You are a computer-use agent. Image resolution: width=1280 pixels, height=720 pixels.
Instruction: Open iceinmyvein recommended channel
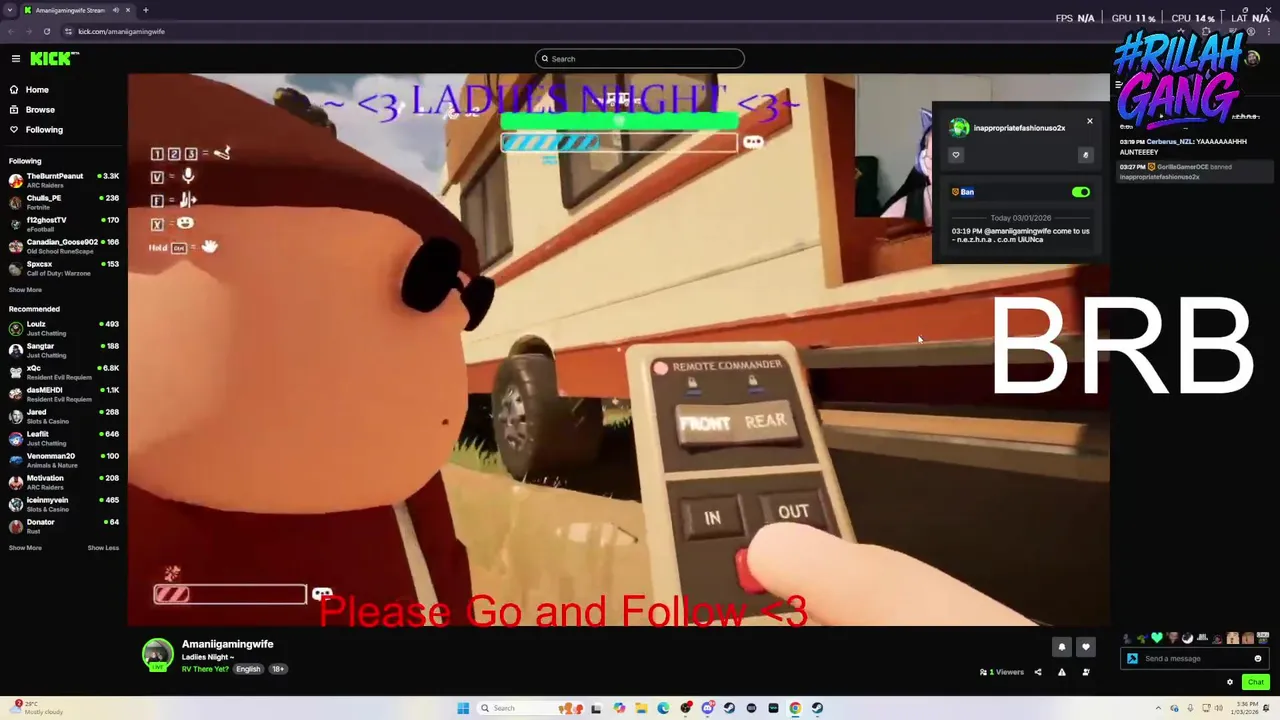pyautogui.click(x=64, y=504)
